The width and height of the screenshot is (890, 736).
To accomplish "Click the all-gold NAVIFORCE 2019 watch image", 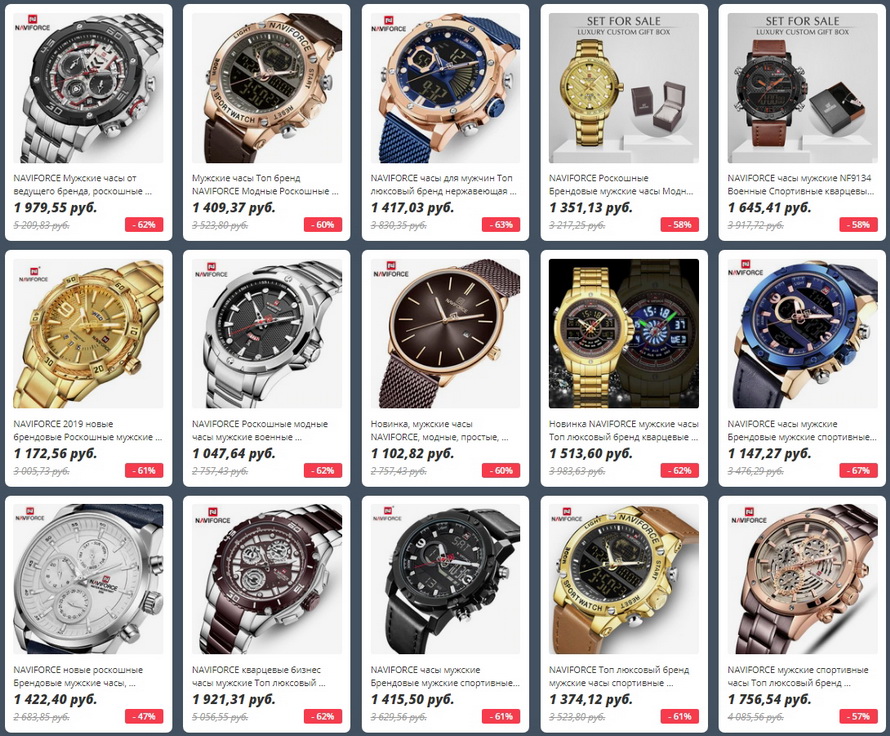I will point(88,334).
